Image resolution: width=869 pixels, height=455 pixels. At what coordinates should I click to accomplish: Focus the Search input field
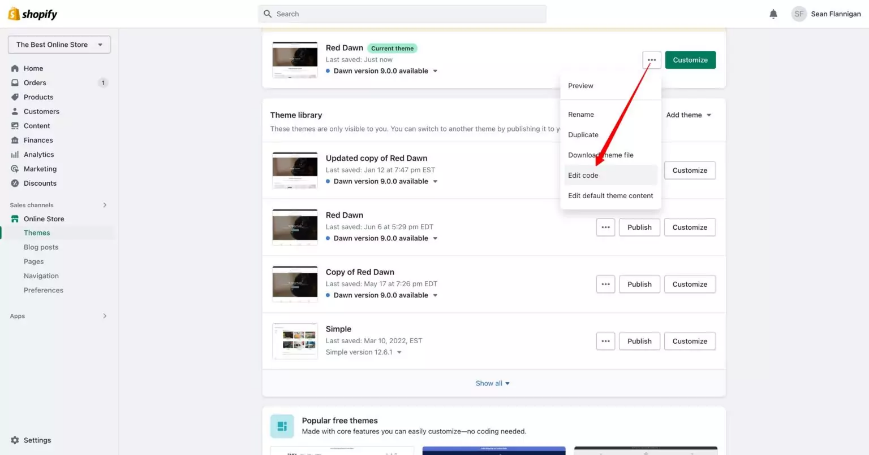pos(402,14)
